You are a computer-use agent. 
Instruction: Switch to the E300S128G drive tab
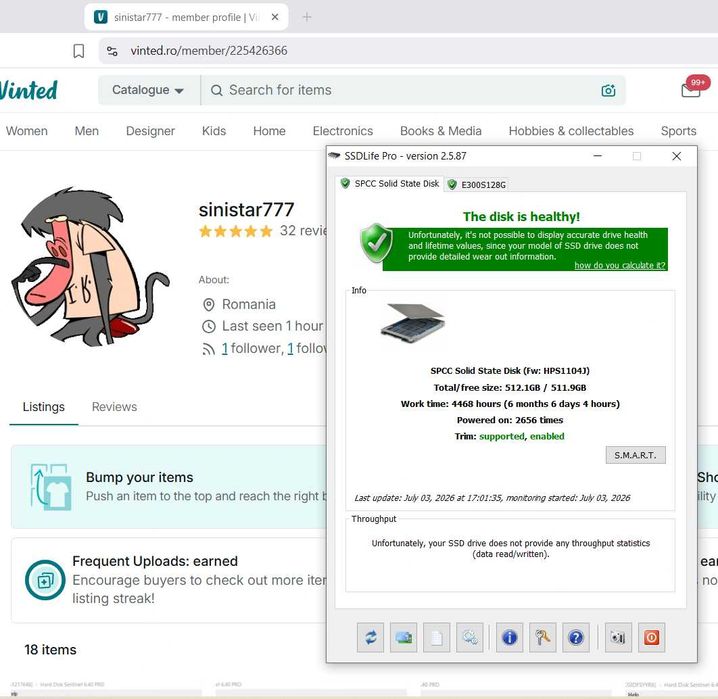click(x=477, y=185)
